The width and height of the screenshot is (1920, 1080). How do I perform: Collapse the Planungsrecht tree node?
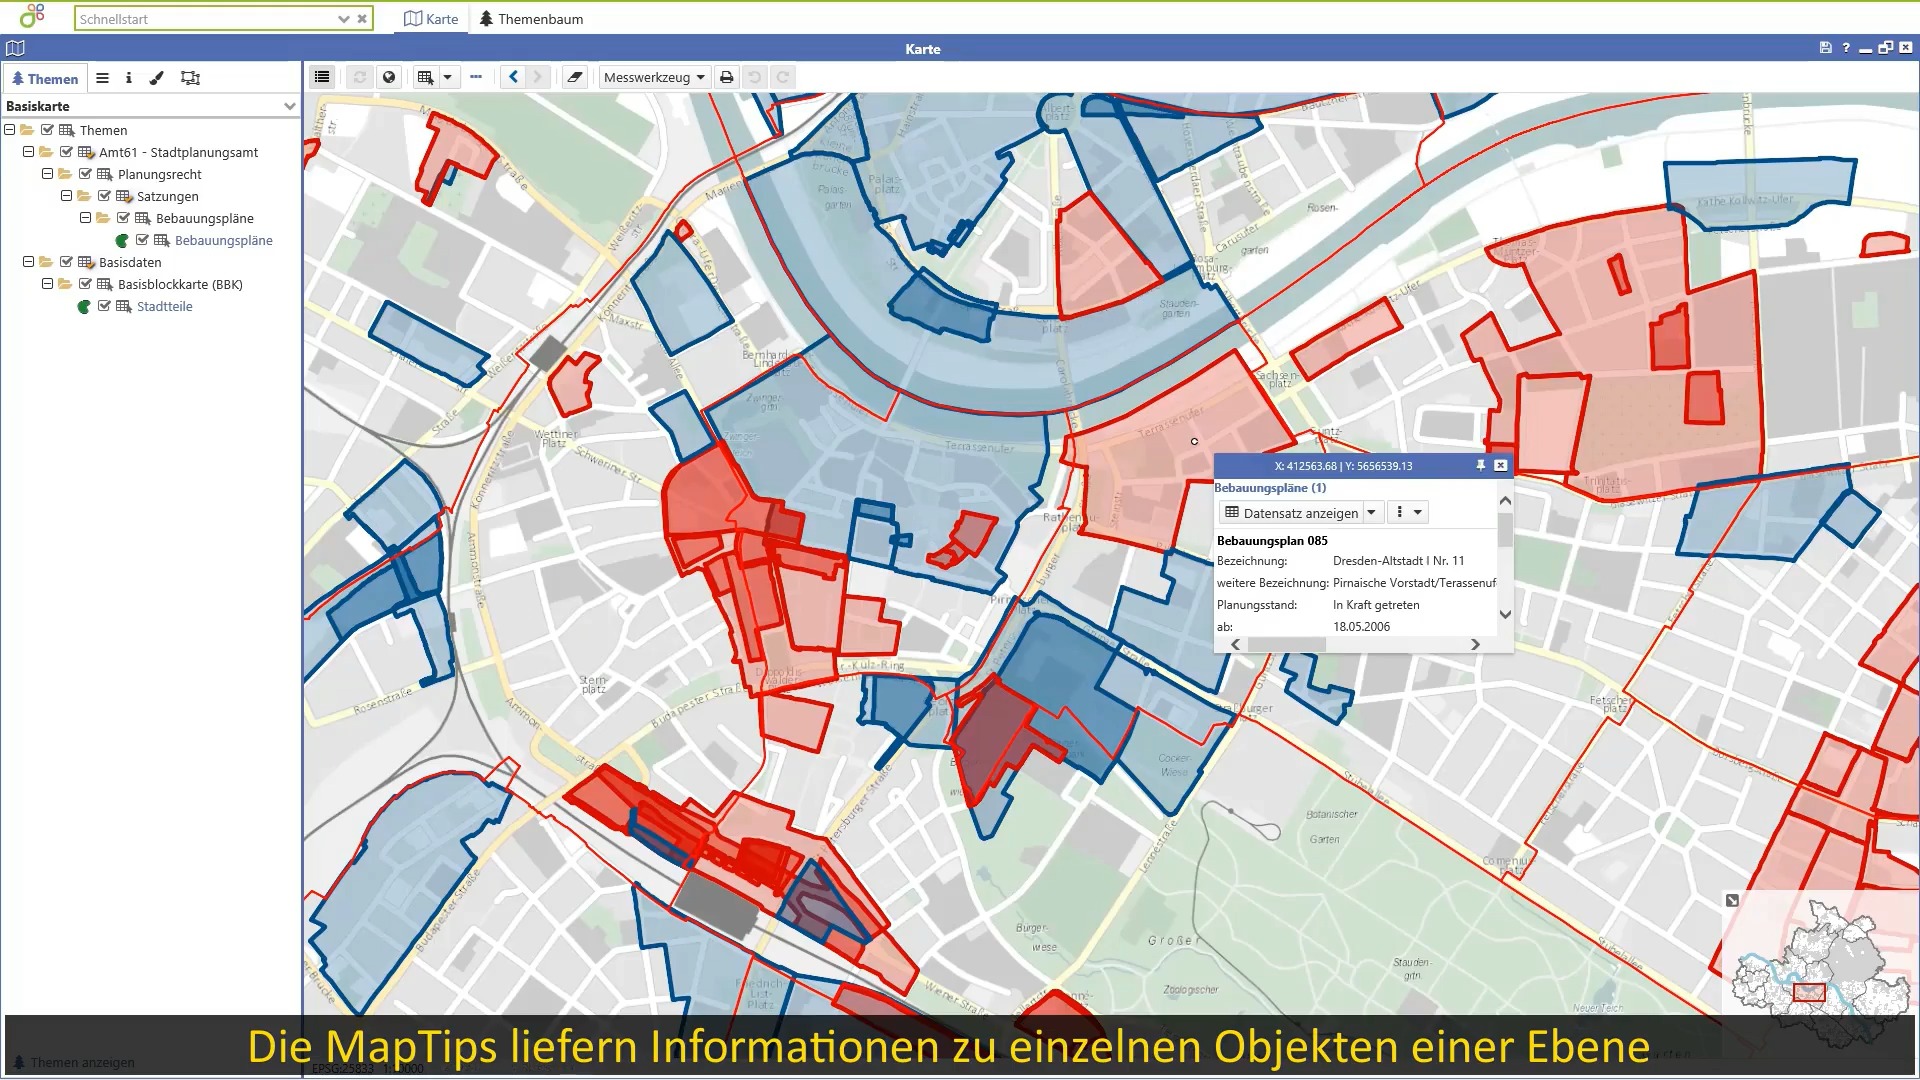tap(47, 174)
